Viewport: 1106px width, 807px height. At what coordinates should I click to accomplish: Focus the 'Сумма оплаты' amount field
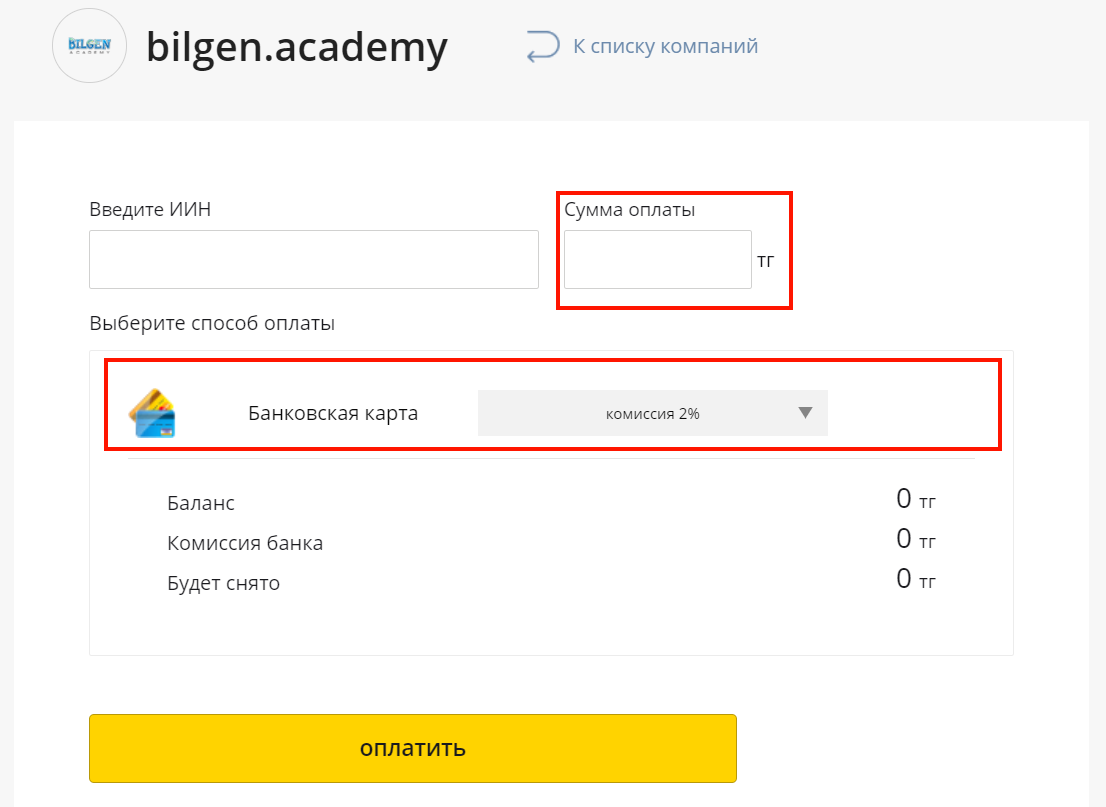coord(657,259)
